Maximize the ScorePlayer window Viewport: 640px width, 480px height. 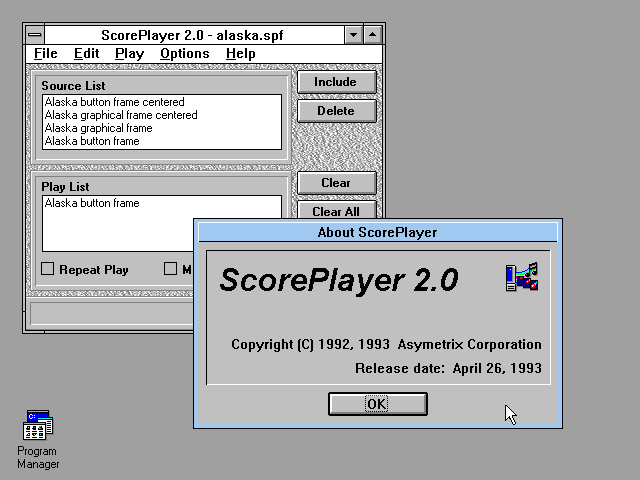[372, 35]
